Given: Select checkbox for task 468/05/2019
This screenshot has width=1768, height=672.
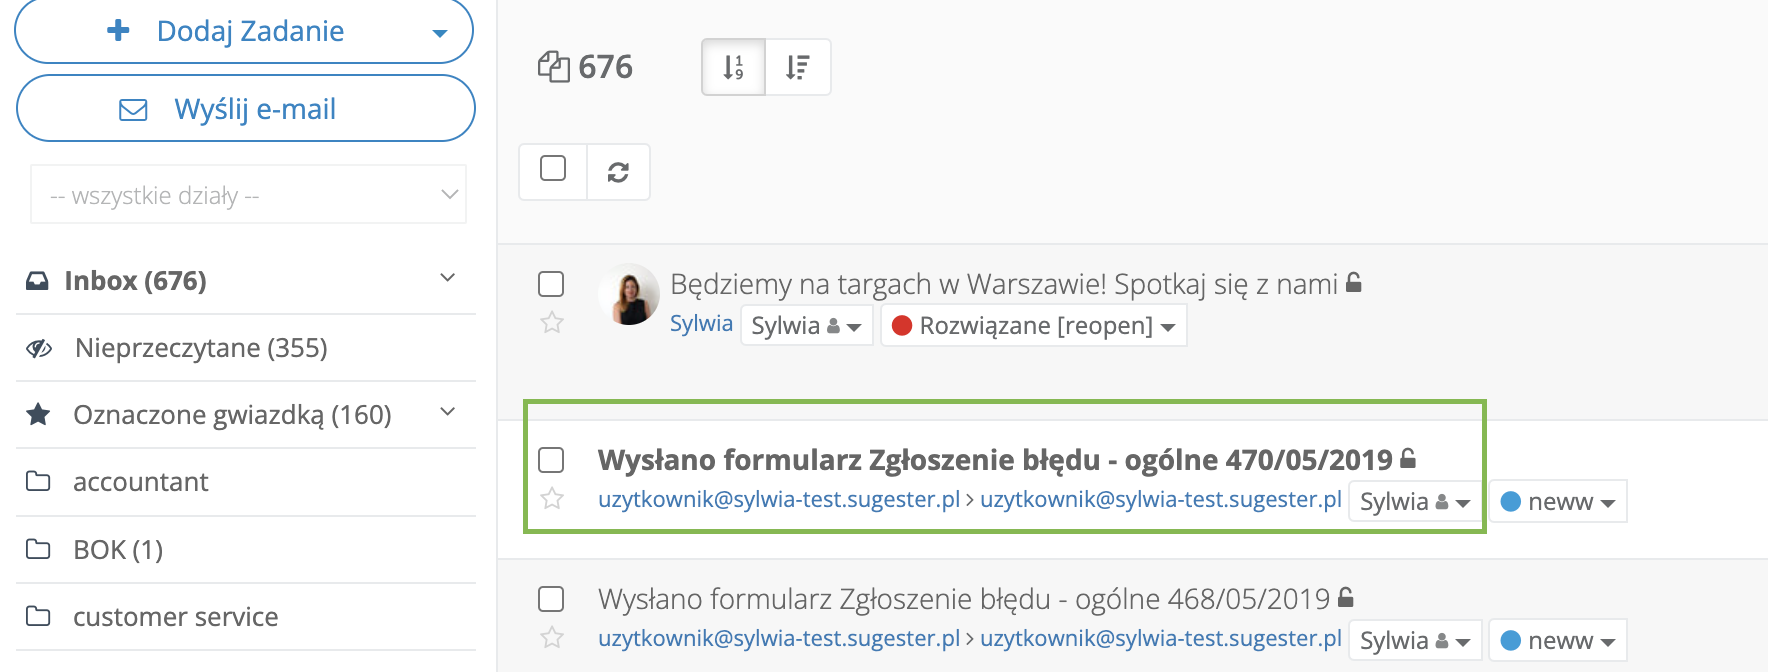Looking at the screenshot, I should tap(551, 599).
